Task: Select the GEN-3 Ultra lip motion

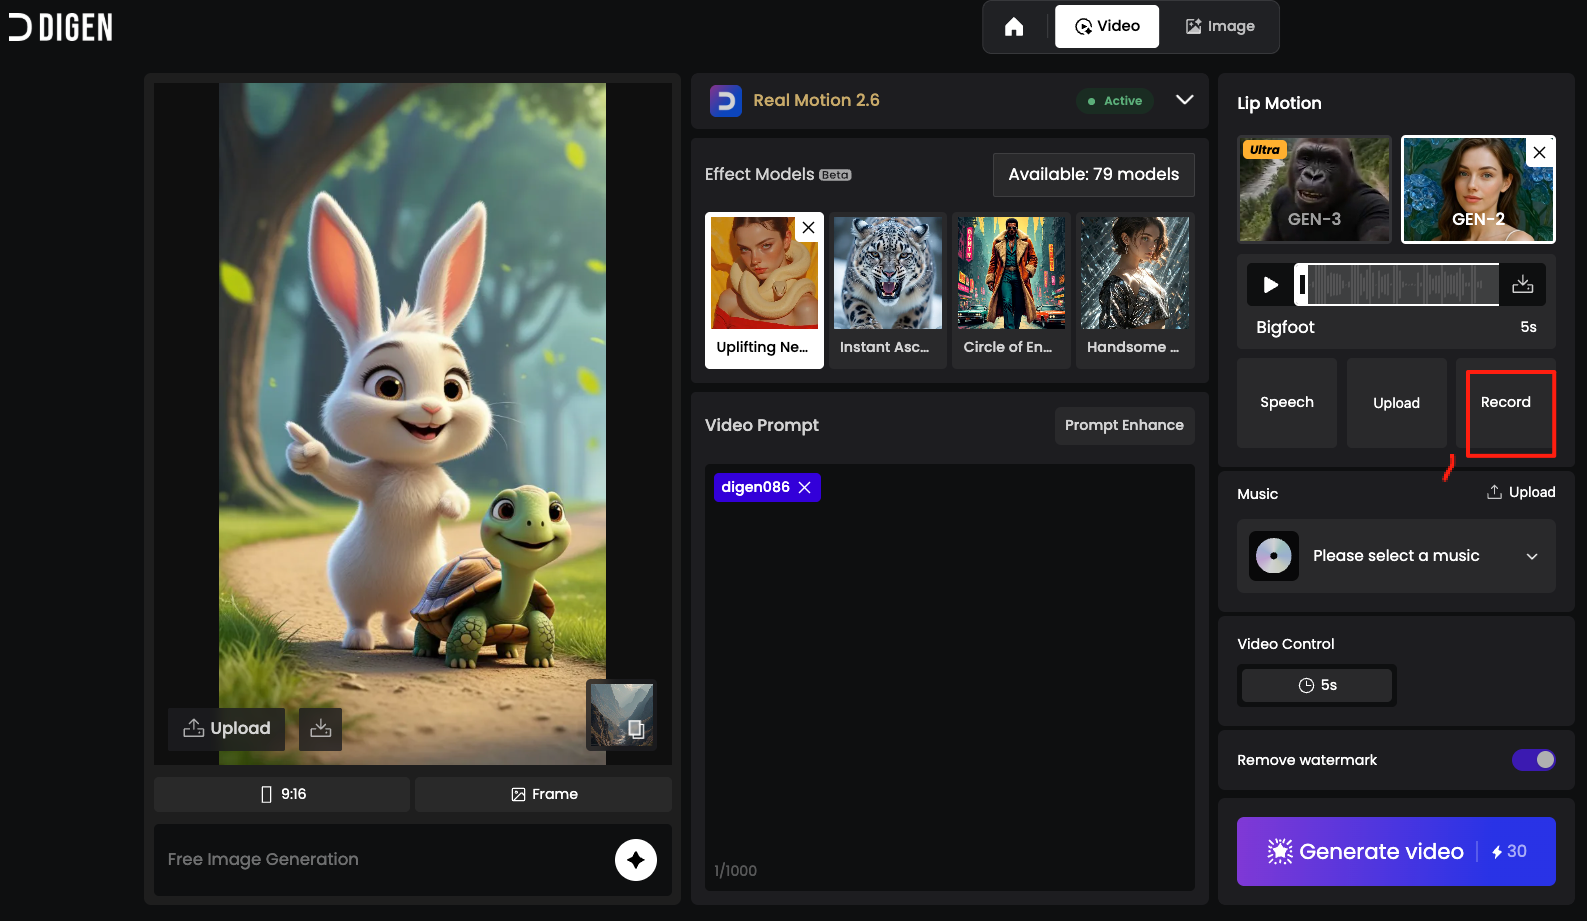Action: point(1314,190)
